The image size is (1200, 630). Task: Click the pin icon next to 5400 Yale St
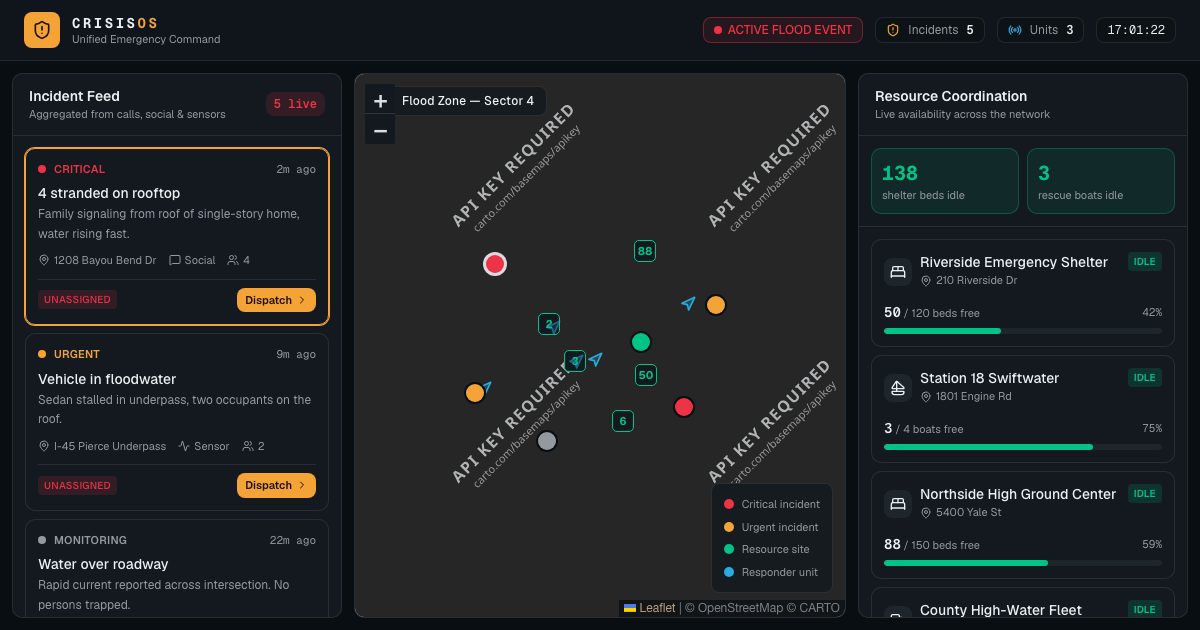point(926,513)
